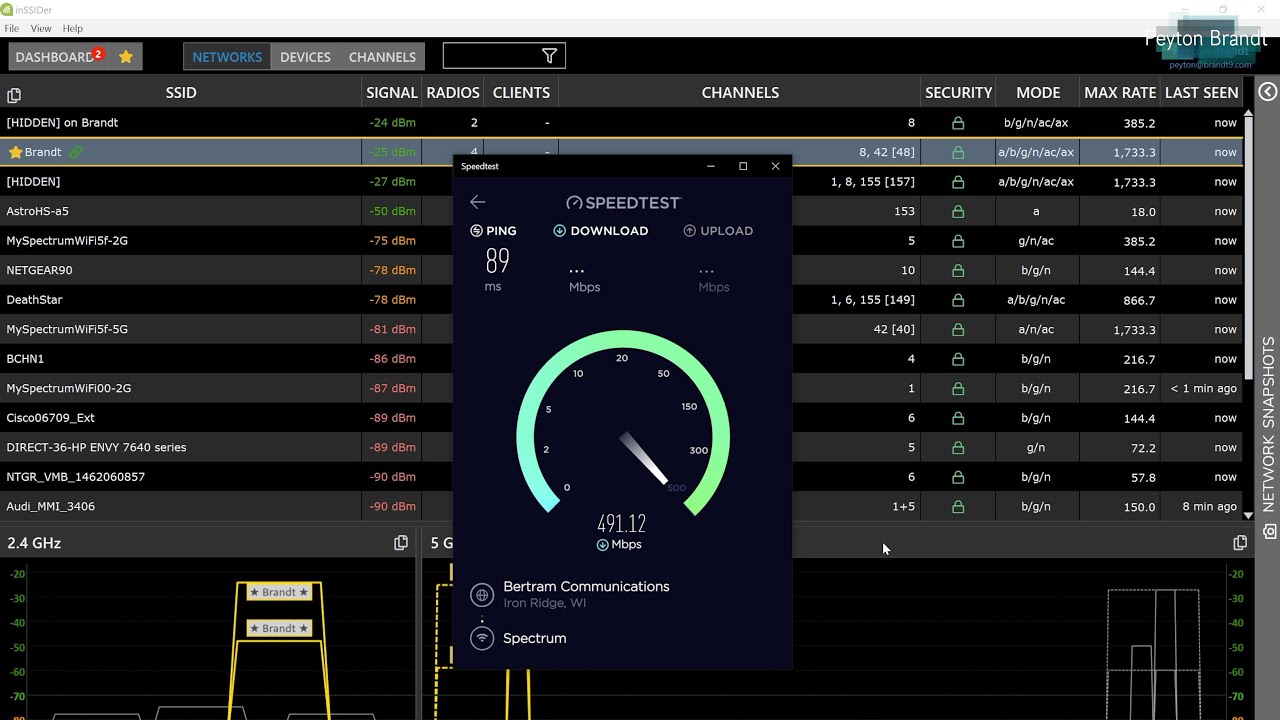Screen dimensions: 1280x720
Task: Sort by the MAX RATE column header
Action: click(x=1120, y=92)
